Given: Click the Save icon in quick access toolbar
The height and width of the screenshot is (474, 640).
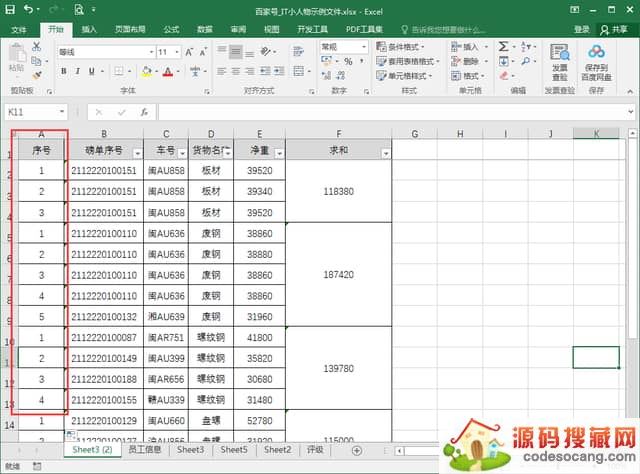Looking at the screenshot, I should click(9, 9).
